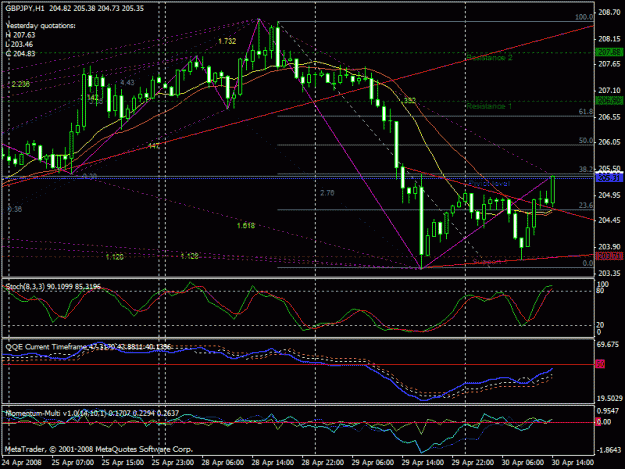
Task: Select the 'Yesterday quotations:' label
Action: point(41,26)
